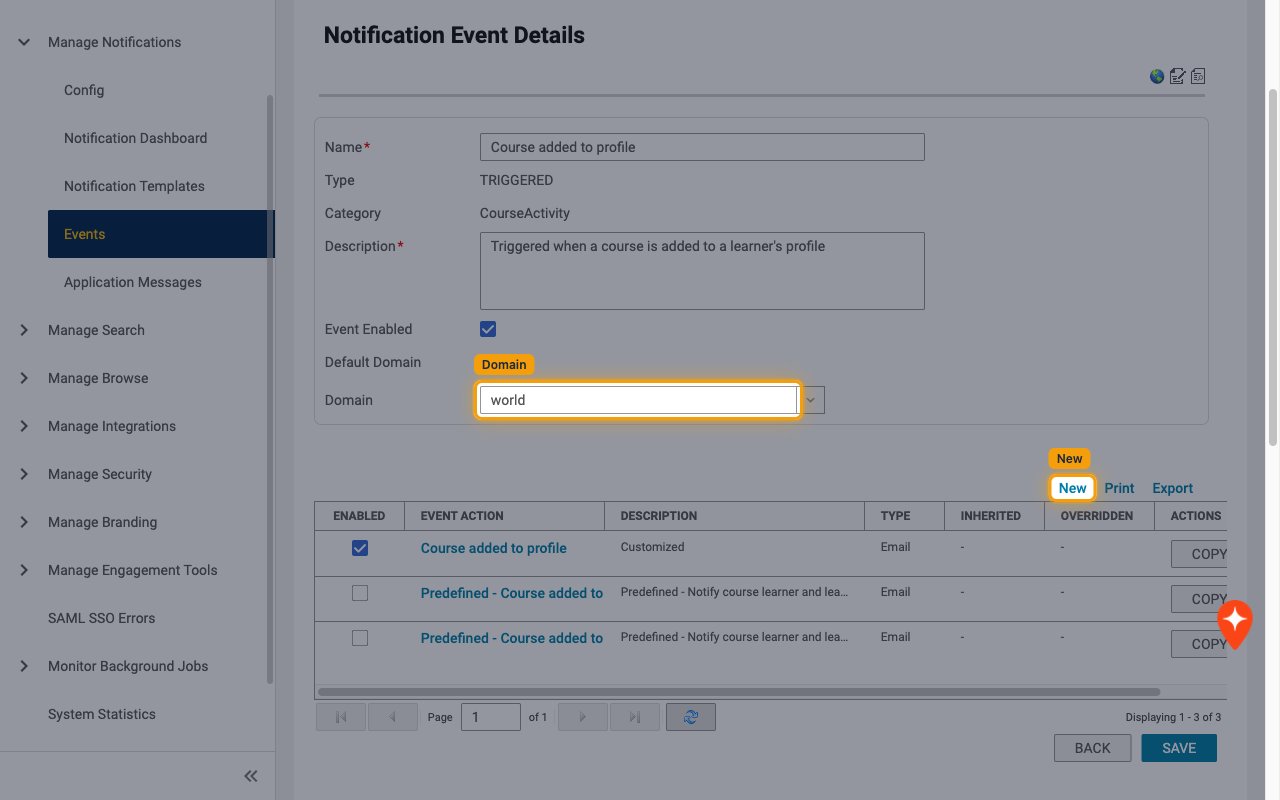Copy the Course added to profile action
Viewport: 1280px width, 800px height.
[1199, 554]
